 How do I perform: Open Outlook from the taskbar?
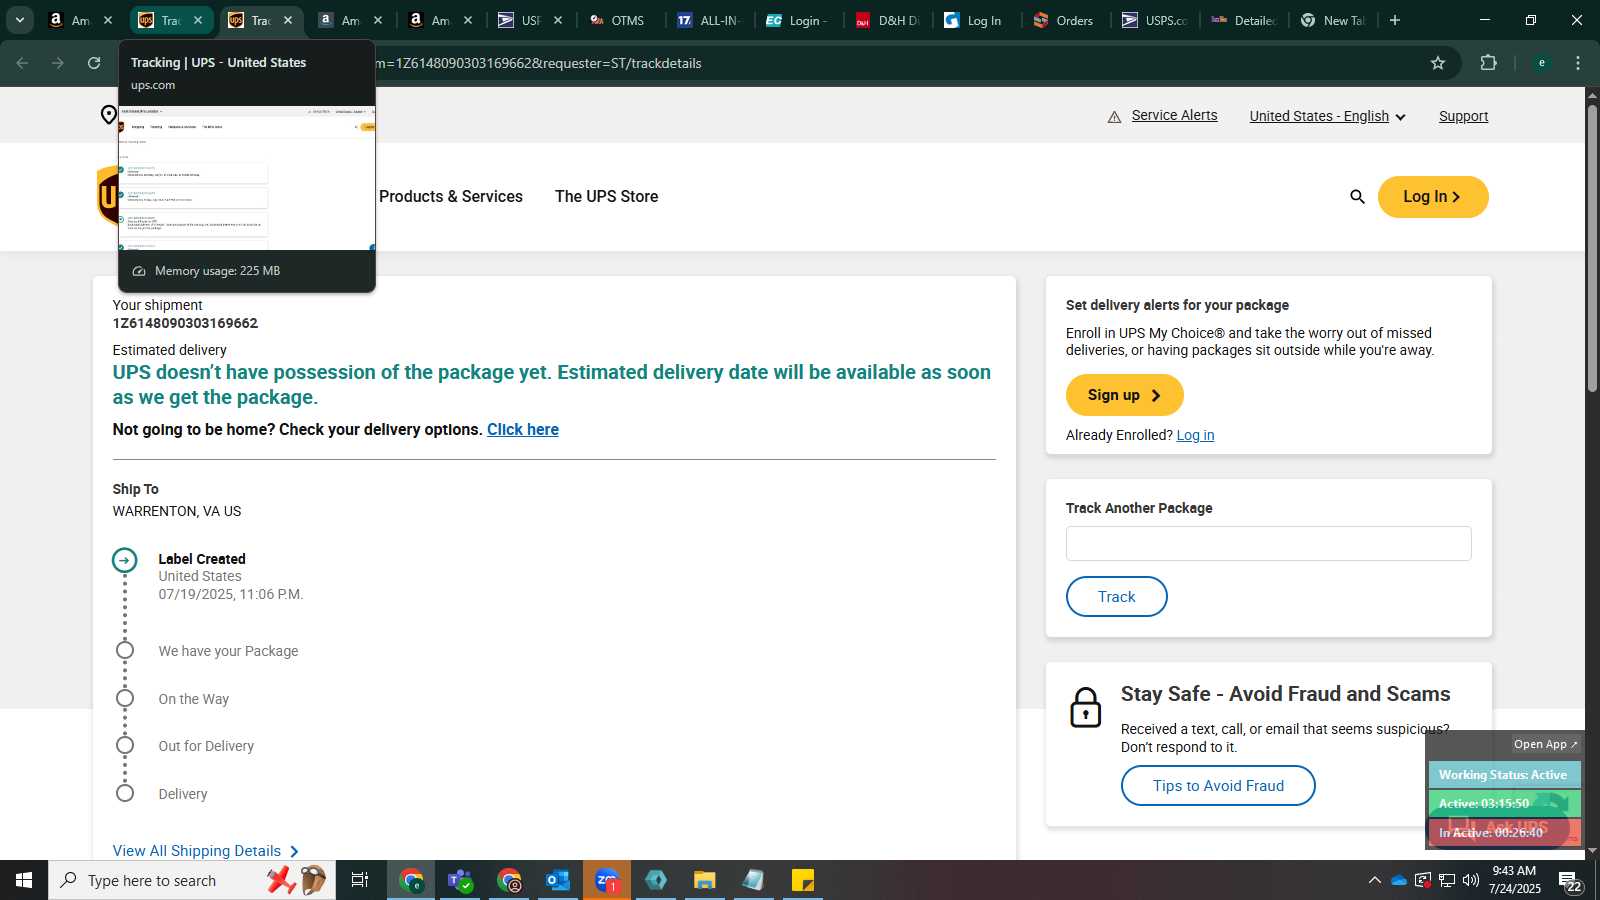click(x=558, y=880)
